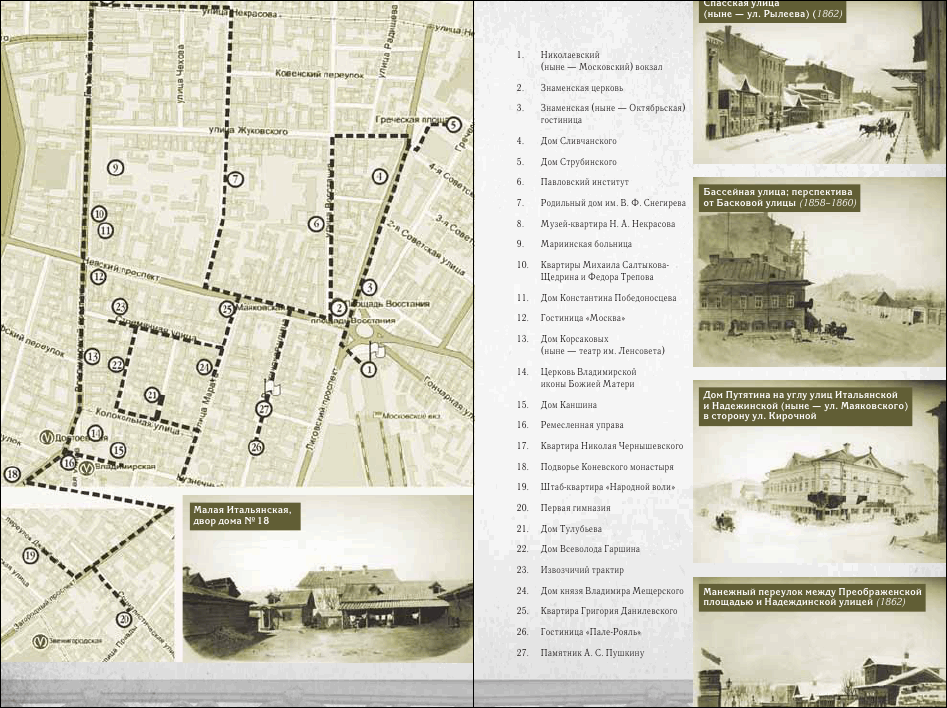Image resolution: width=947 pixels, height=708 pixels.
Task: Click the 'Ковенский переулок' street label
Action: 319,74
